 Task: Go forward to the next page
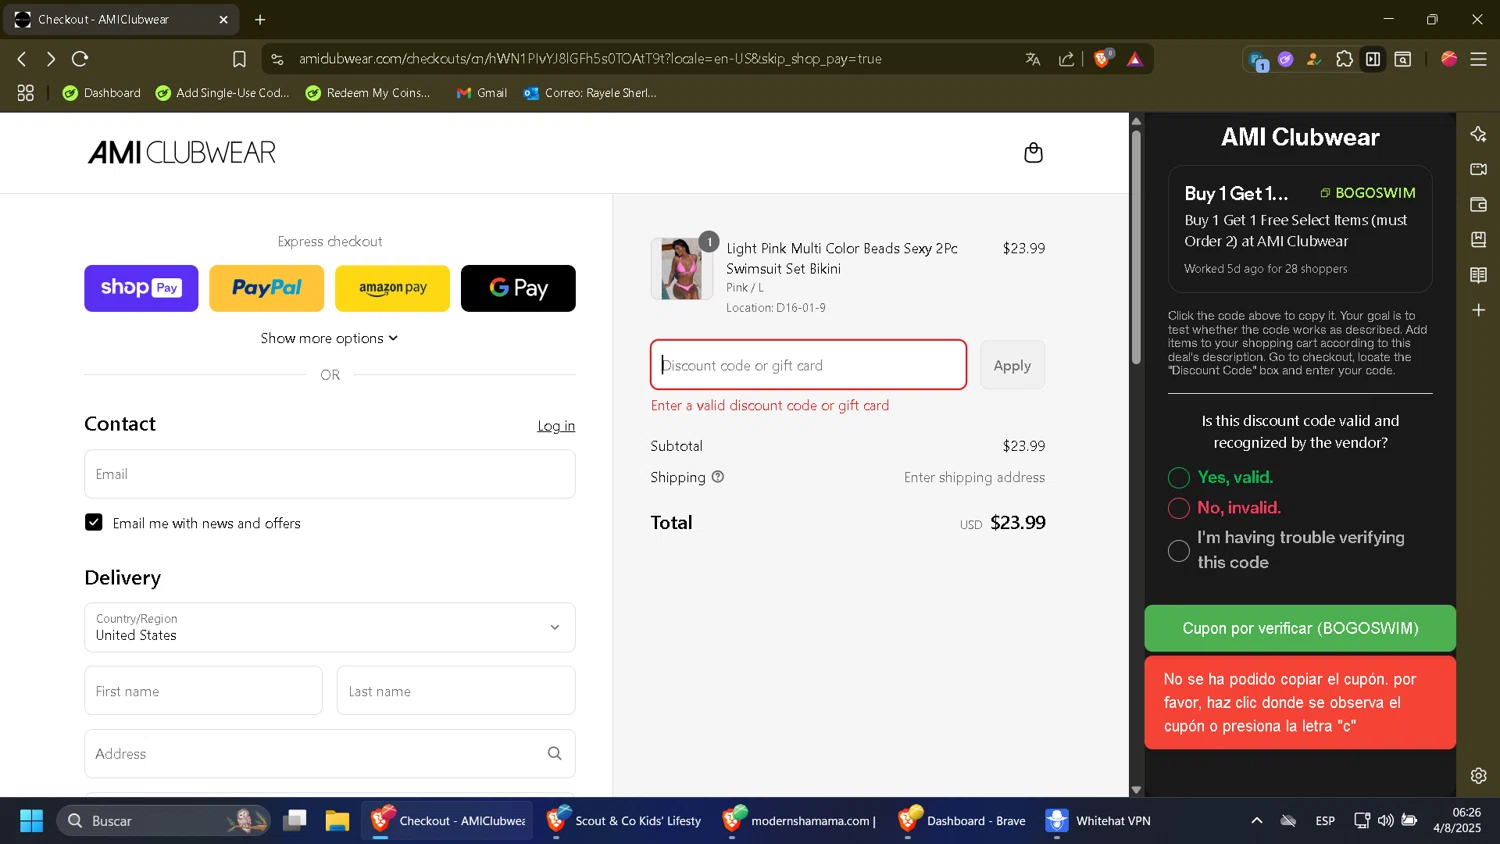click(x=51, y=59)
